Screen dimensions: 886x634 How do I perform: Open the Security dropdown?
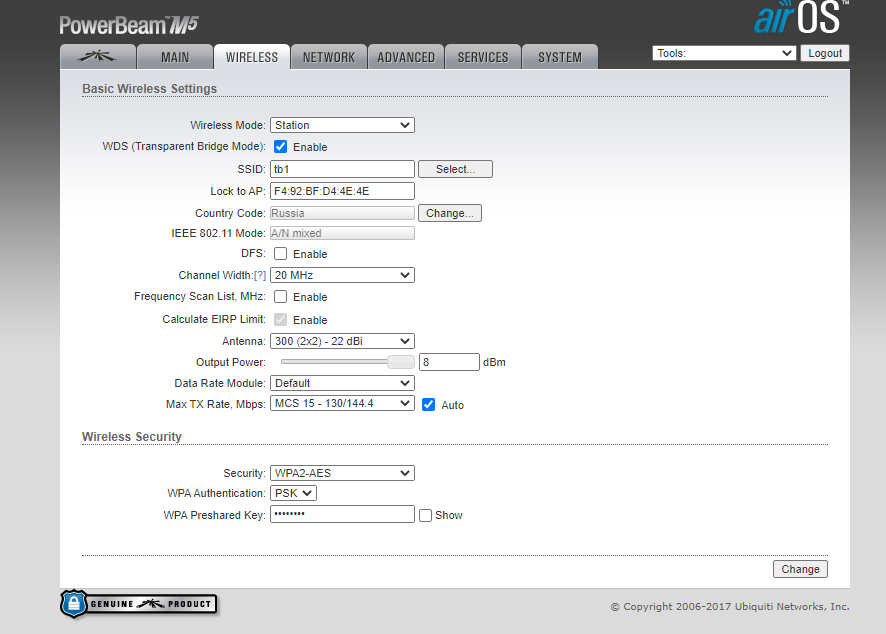[x=342, y=473]
